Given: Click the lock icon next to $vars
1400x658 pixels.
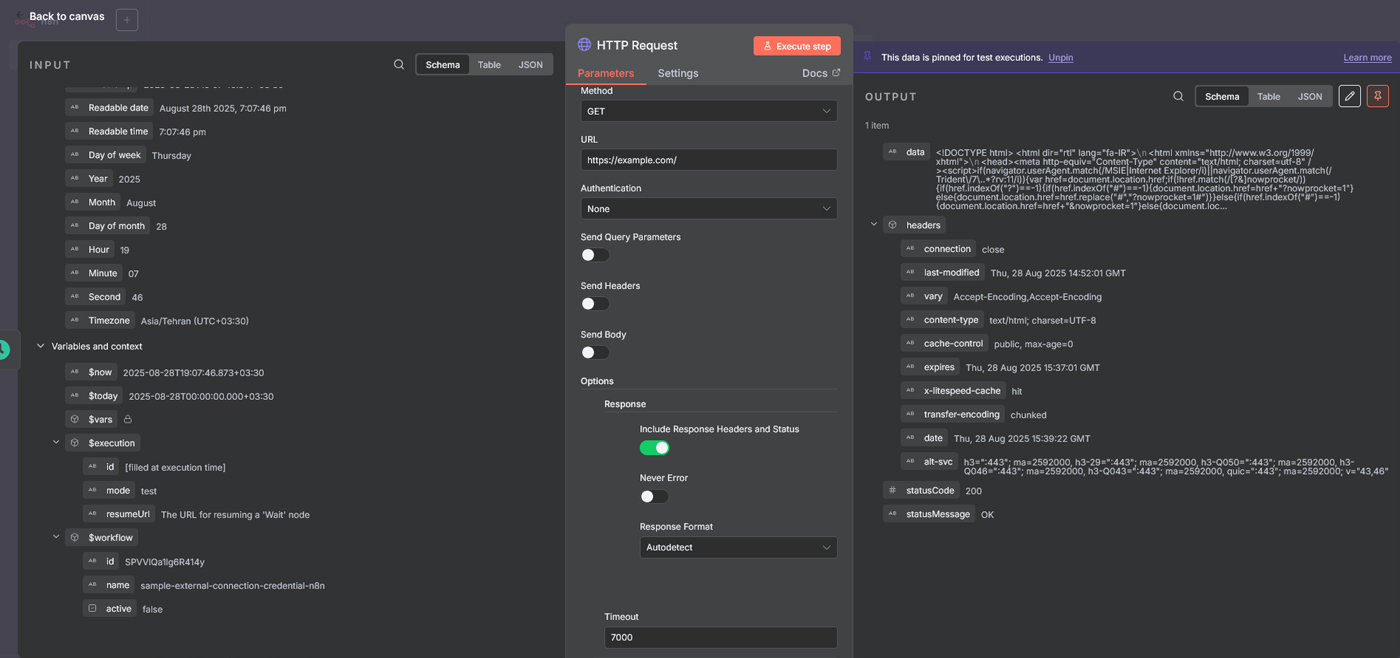Looking at the screenshot, I should [x=128, y=420].
